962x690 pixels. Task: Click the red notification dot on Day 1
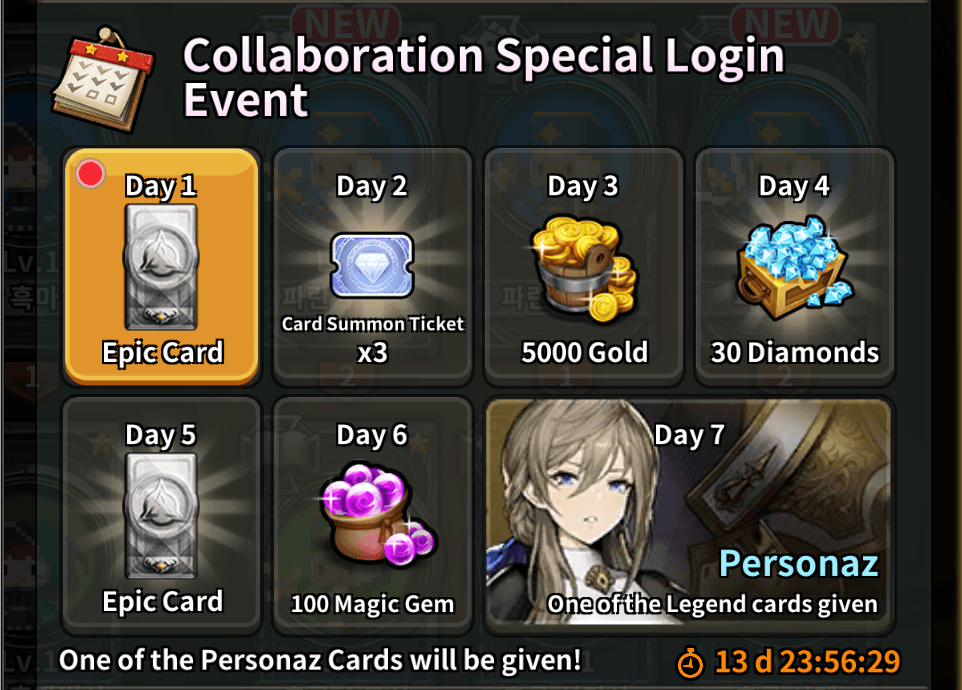pos(90,174)
